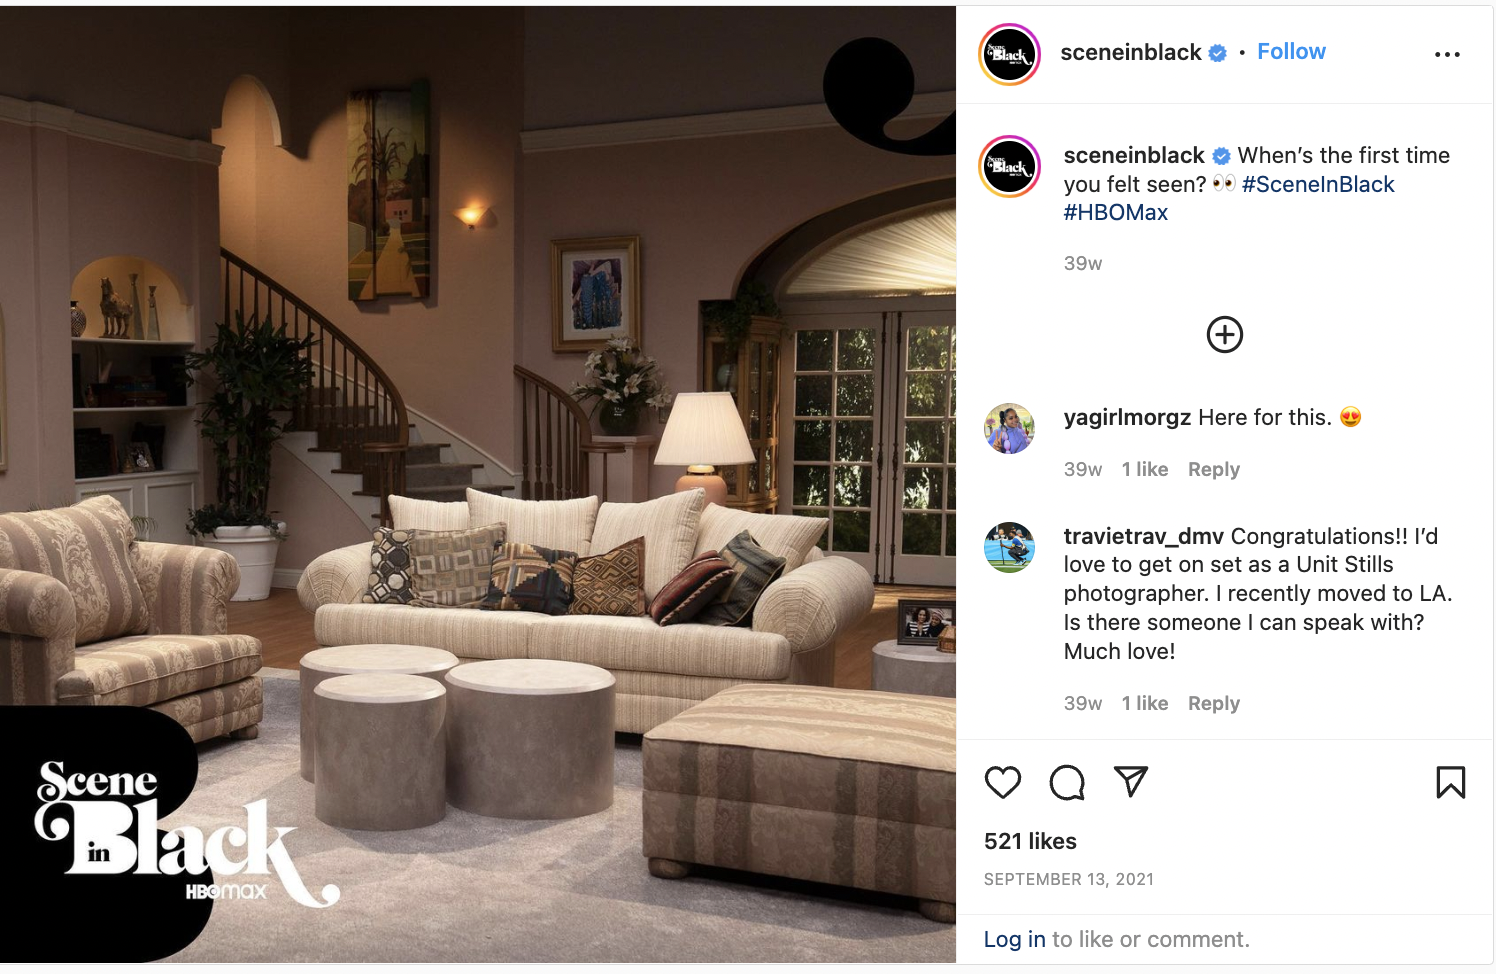View the 521 likes list
This screenshot has width=1496, height=974.
[1030, 841]
